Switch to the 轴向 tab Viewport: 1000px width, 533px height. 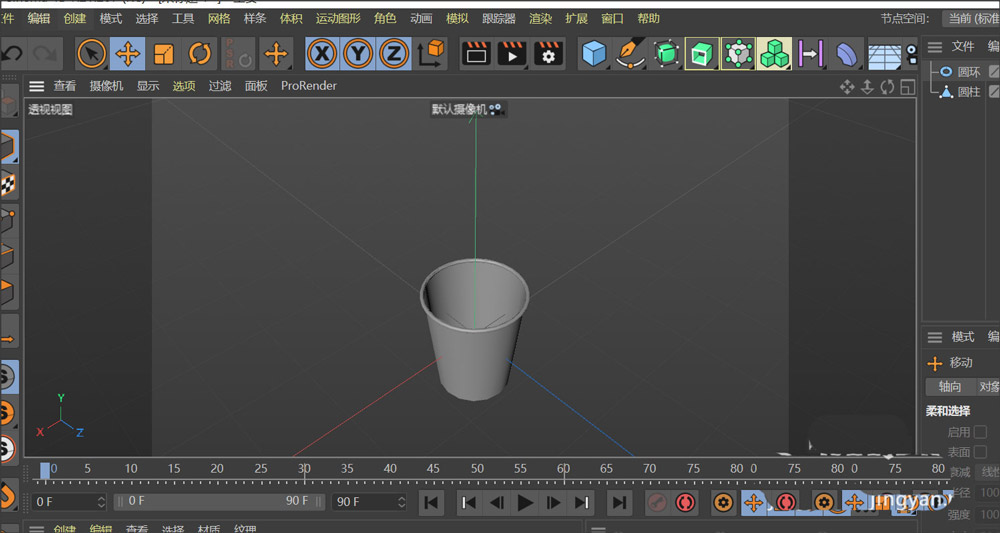coord(950,387)
